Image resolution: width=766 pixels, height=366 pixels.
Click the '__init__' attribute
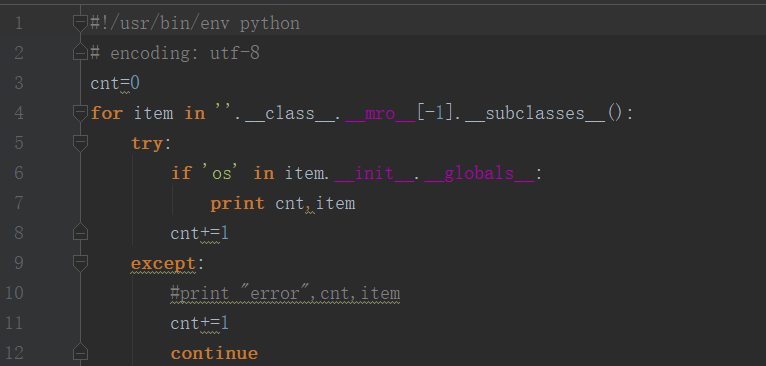[x=374, y=173]
